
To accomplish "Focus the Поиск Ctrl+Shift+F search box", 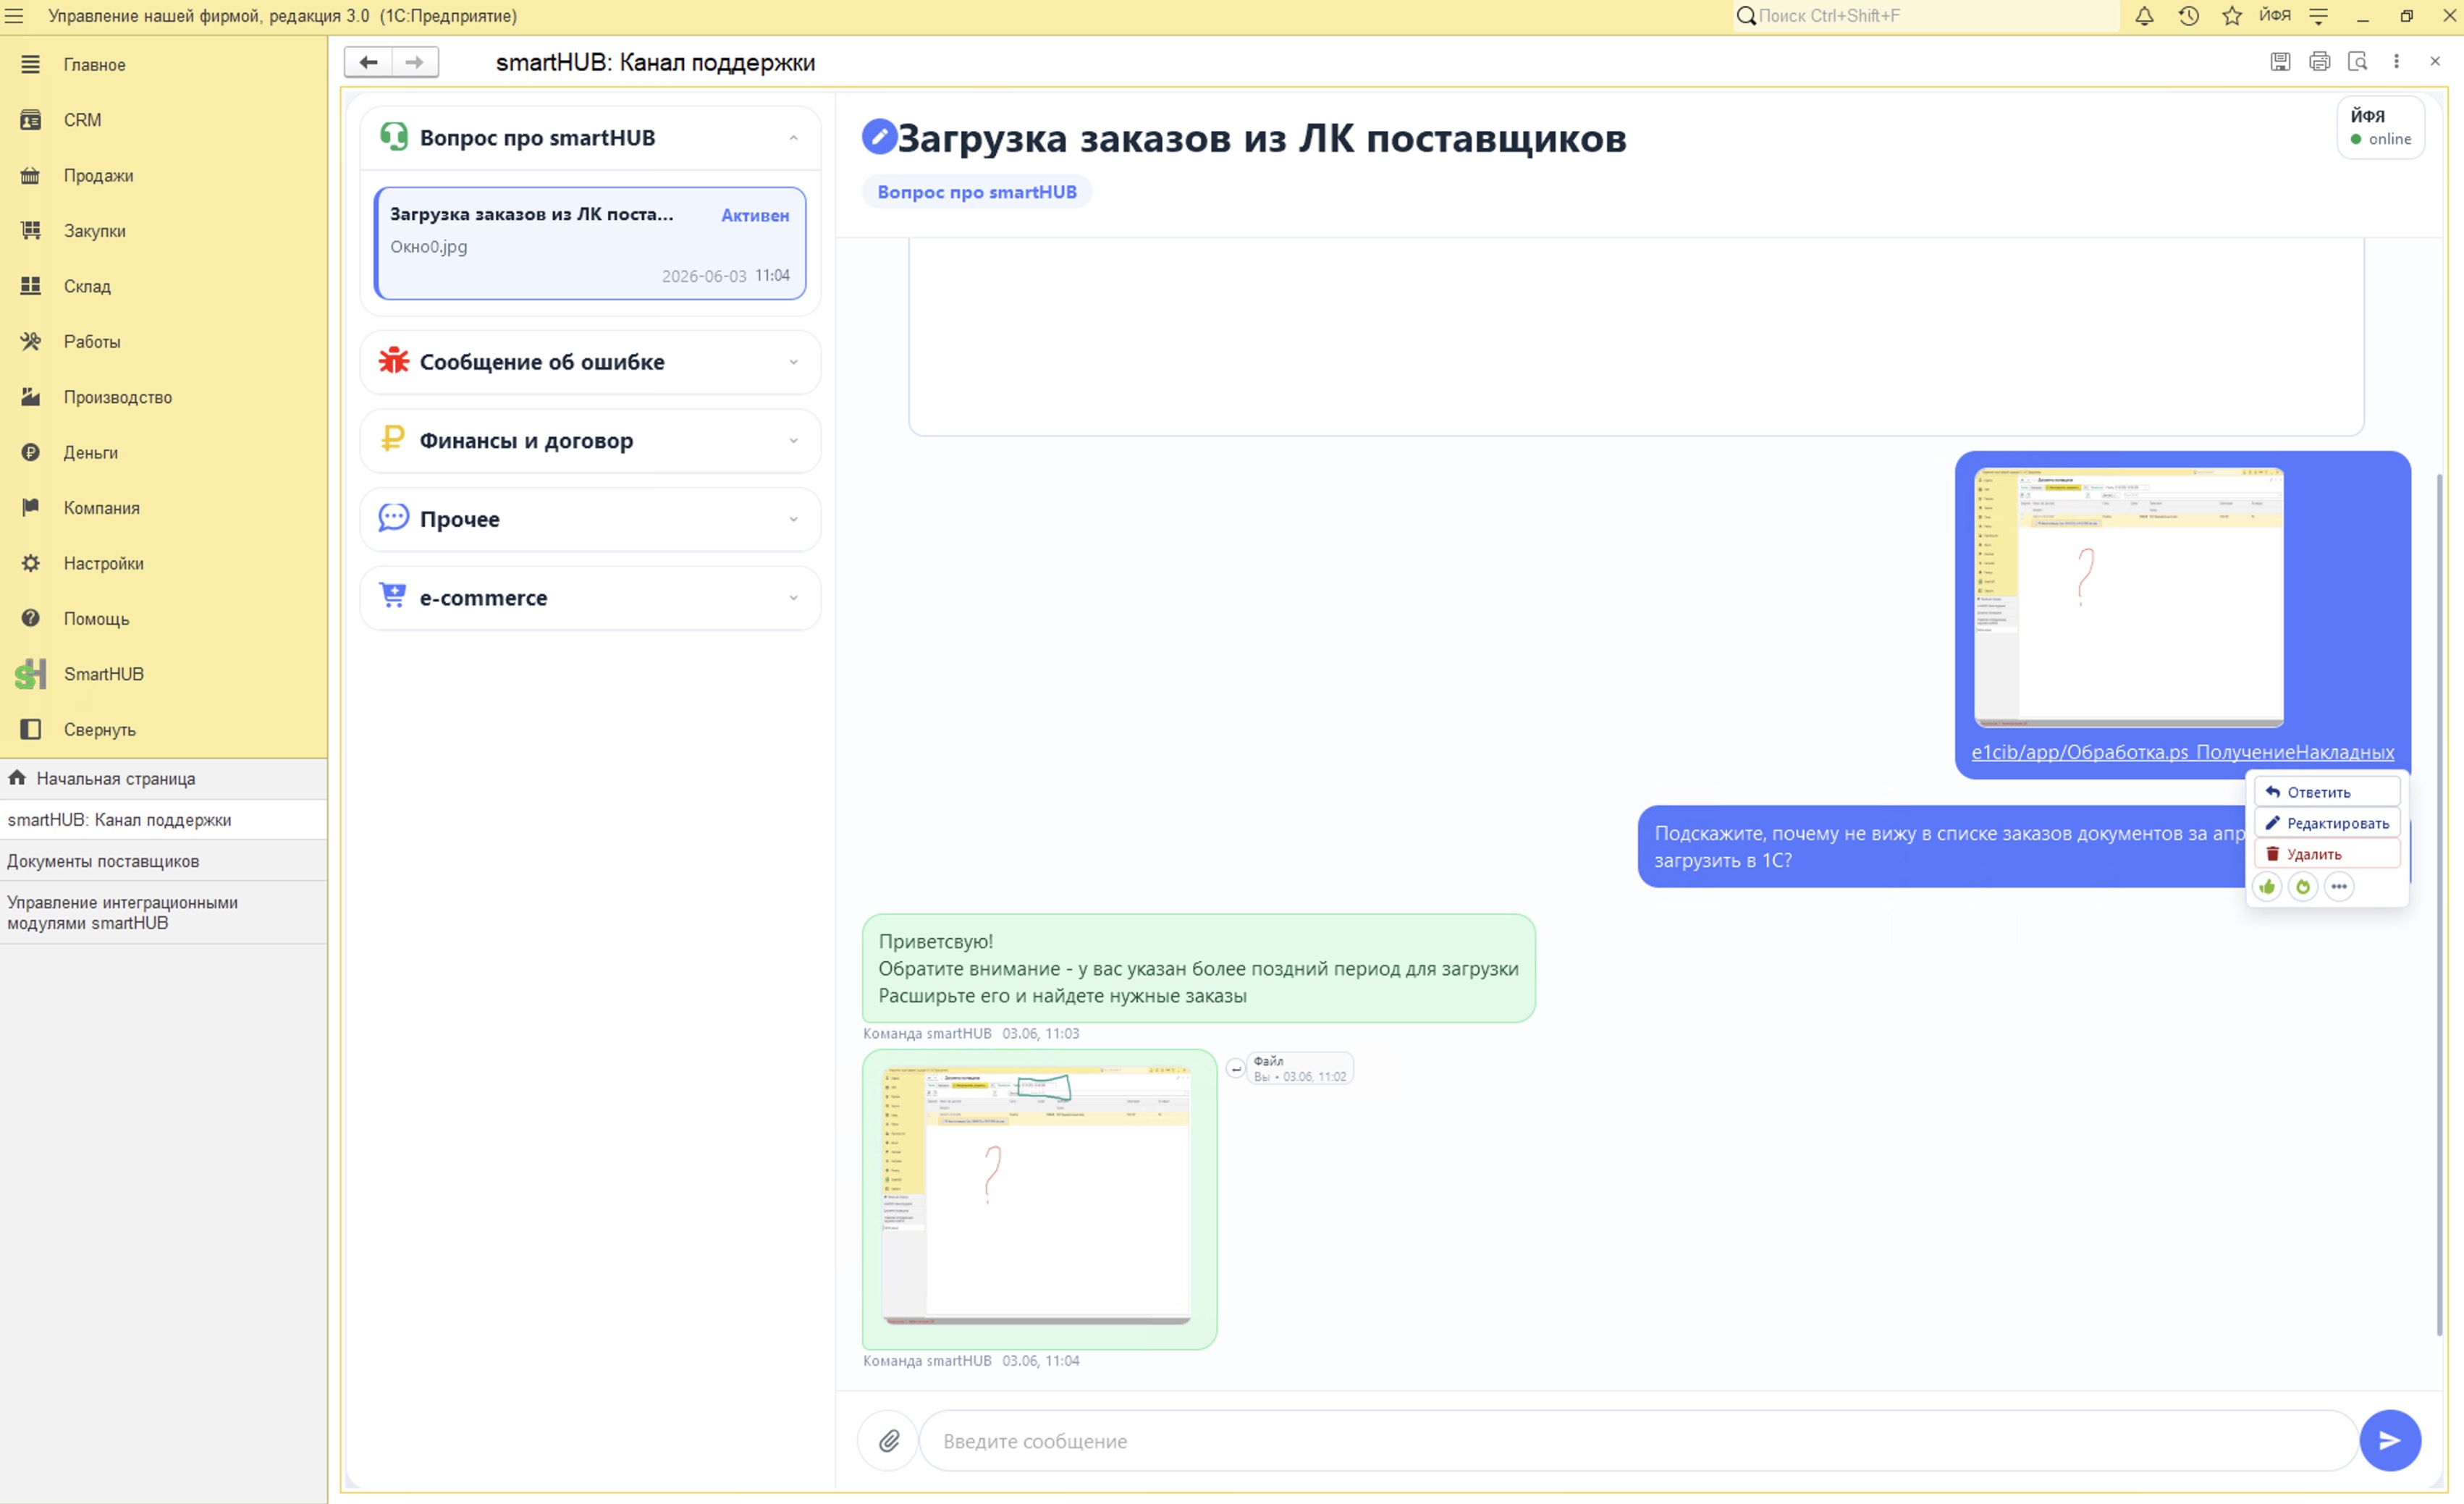I will (1926, 16).
